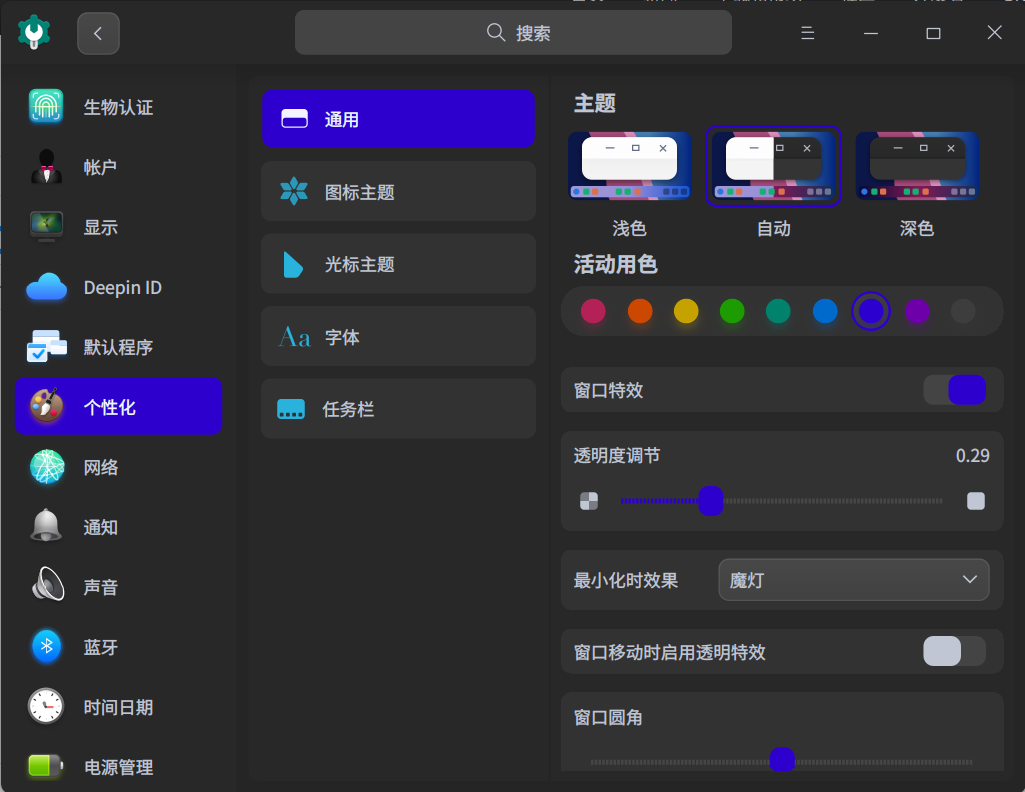
Task: Pick the red active accent color
Action: [x=593, y=311]
